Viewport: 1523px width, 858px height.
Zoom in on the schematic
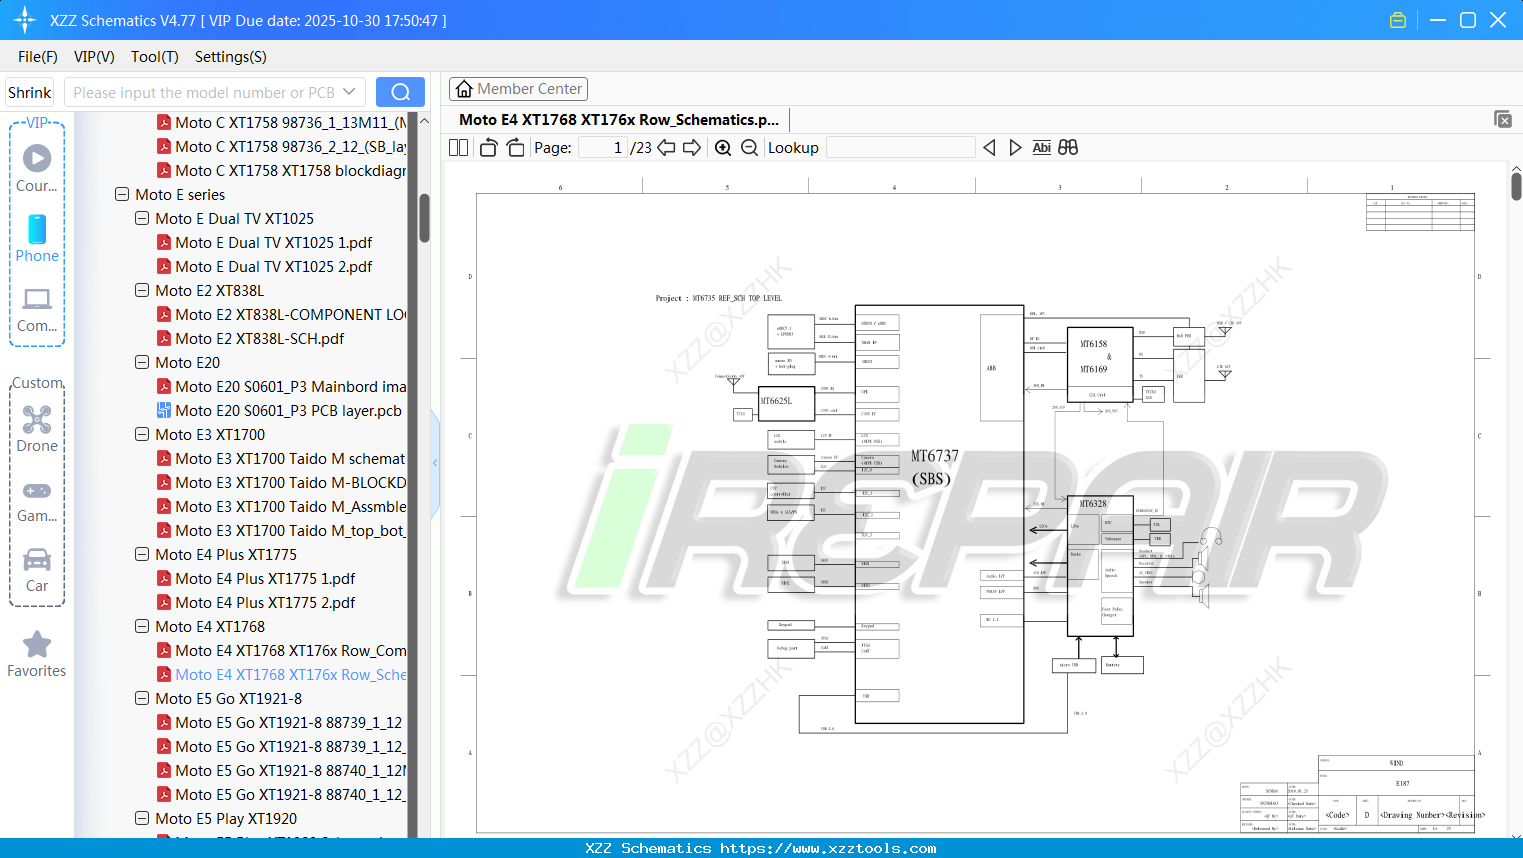(722, 147)
